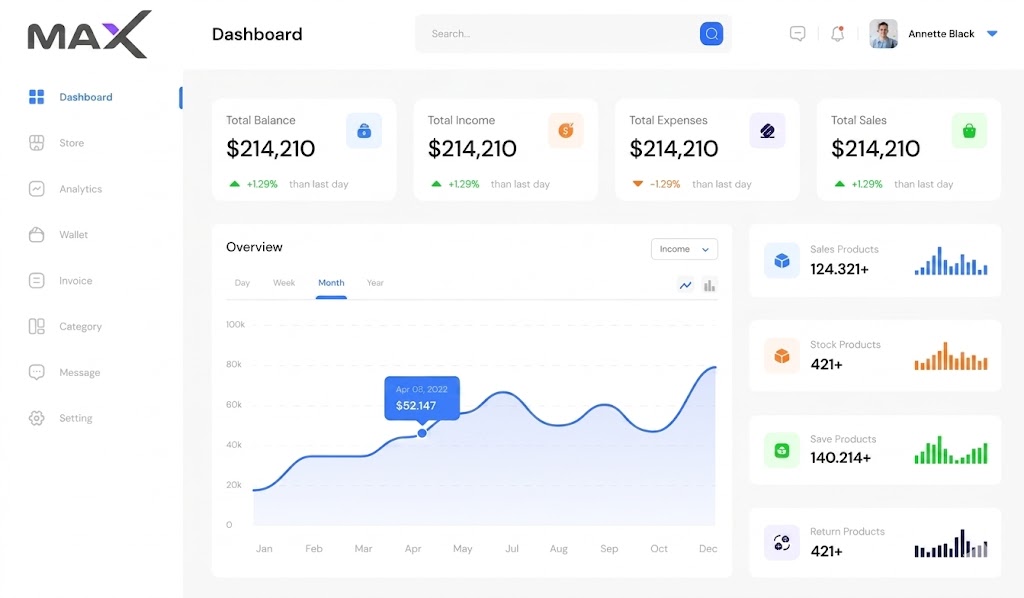
Task: Go to Wallet in the sidebar
Action: pyautogui.click(x=73, y=235)
